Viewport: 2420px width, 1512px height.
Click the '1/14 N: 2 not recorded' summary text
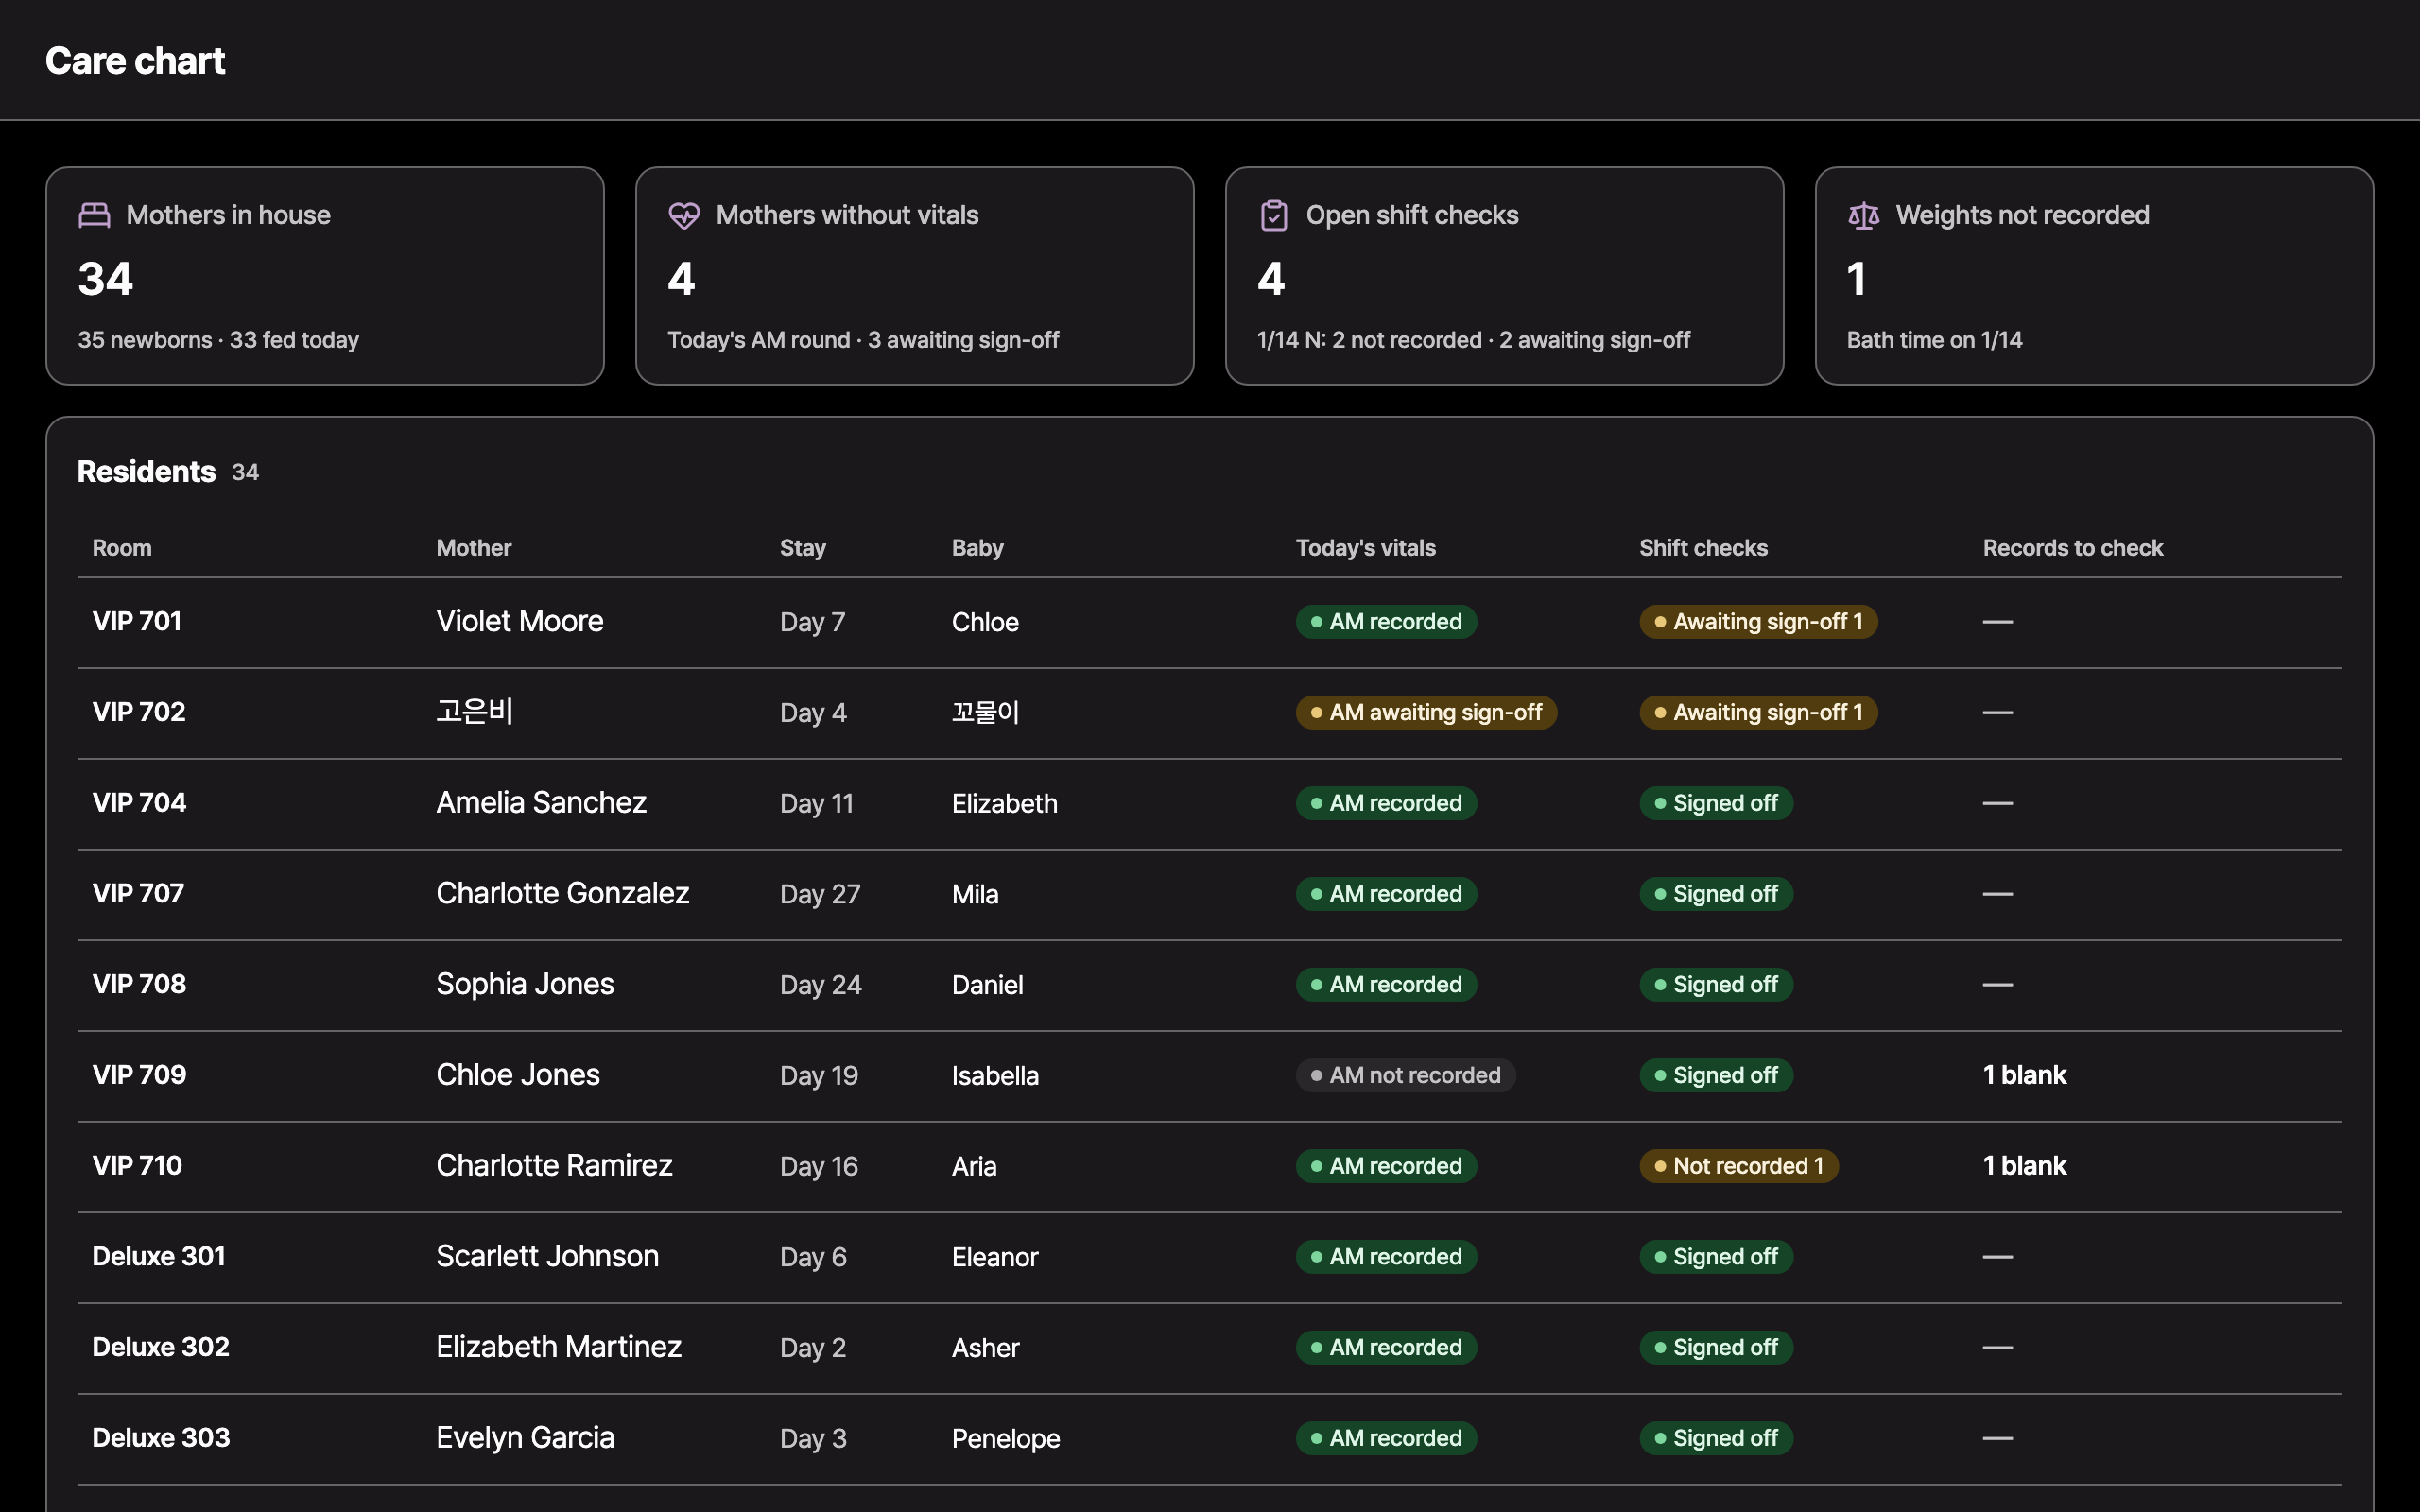coord(1369,340)
